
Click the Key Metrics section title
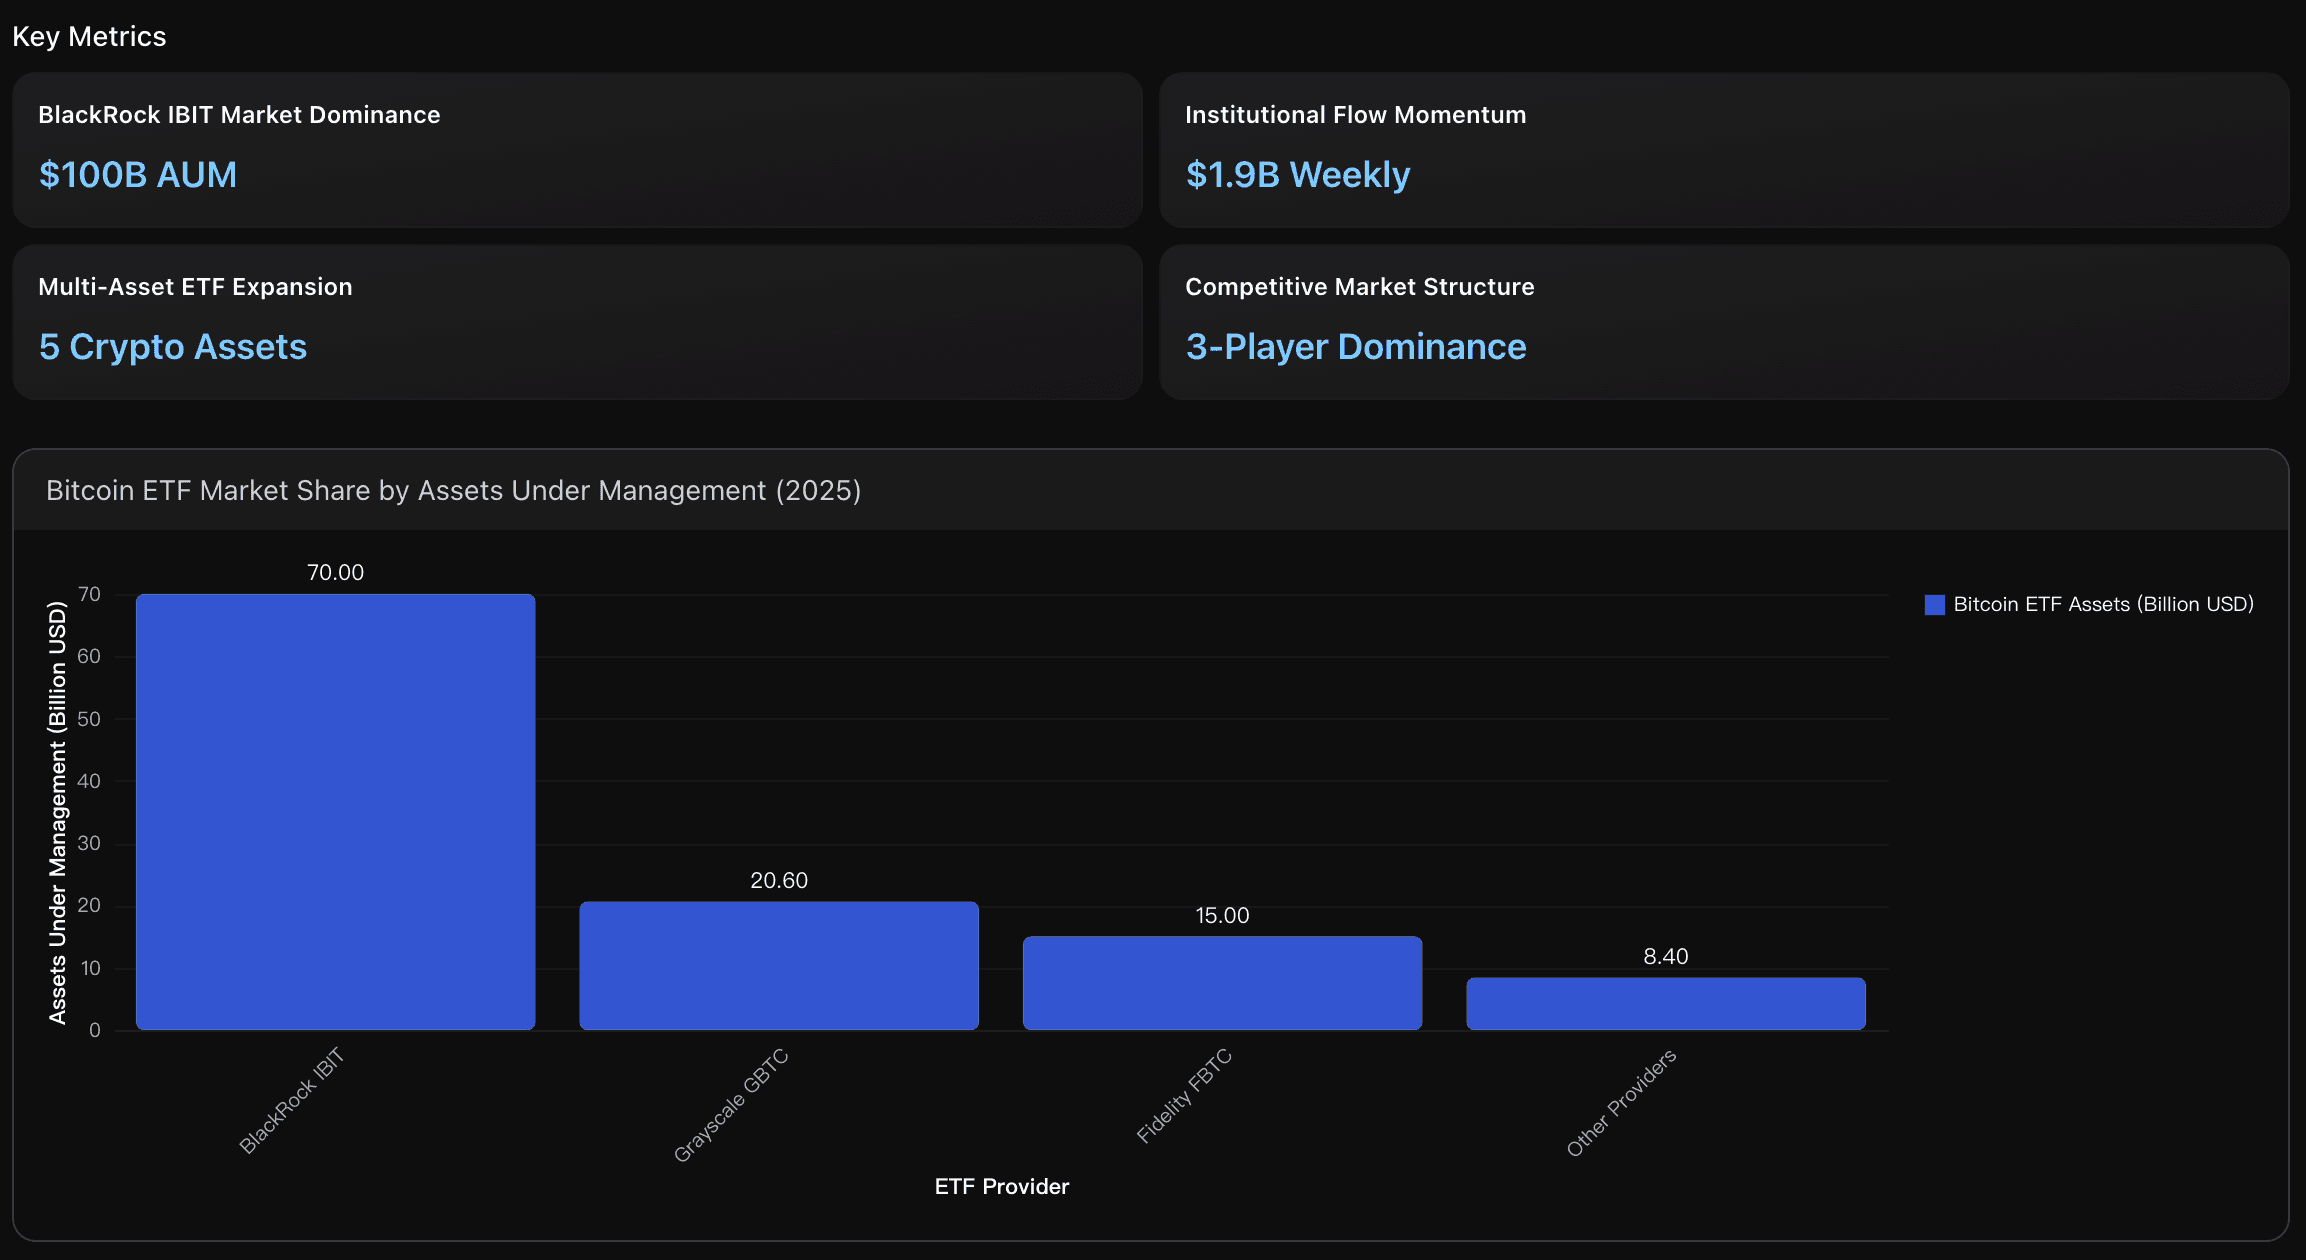pyautogui.click(x=89, y=37)
